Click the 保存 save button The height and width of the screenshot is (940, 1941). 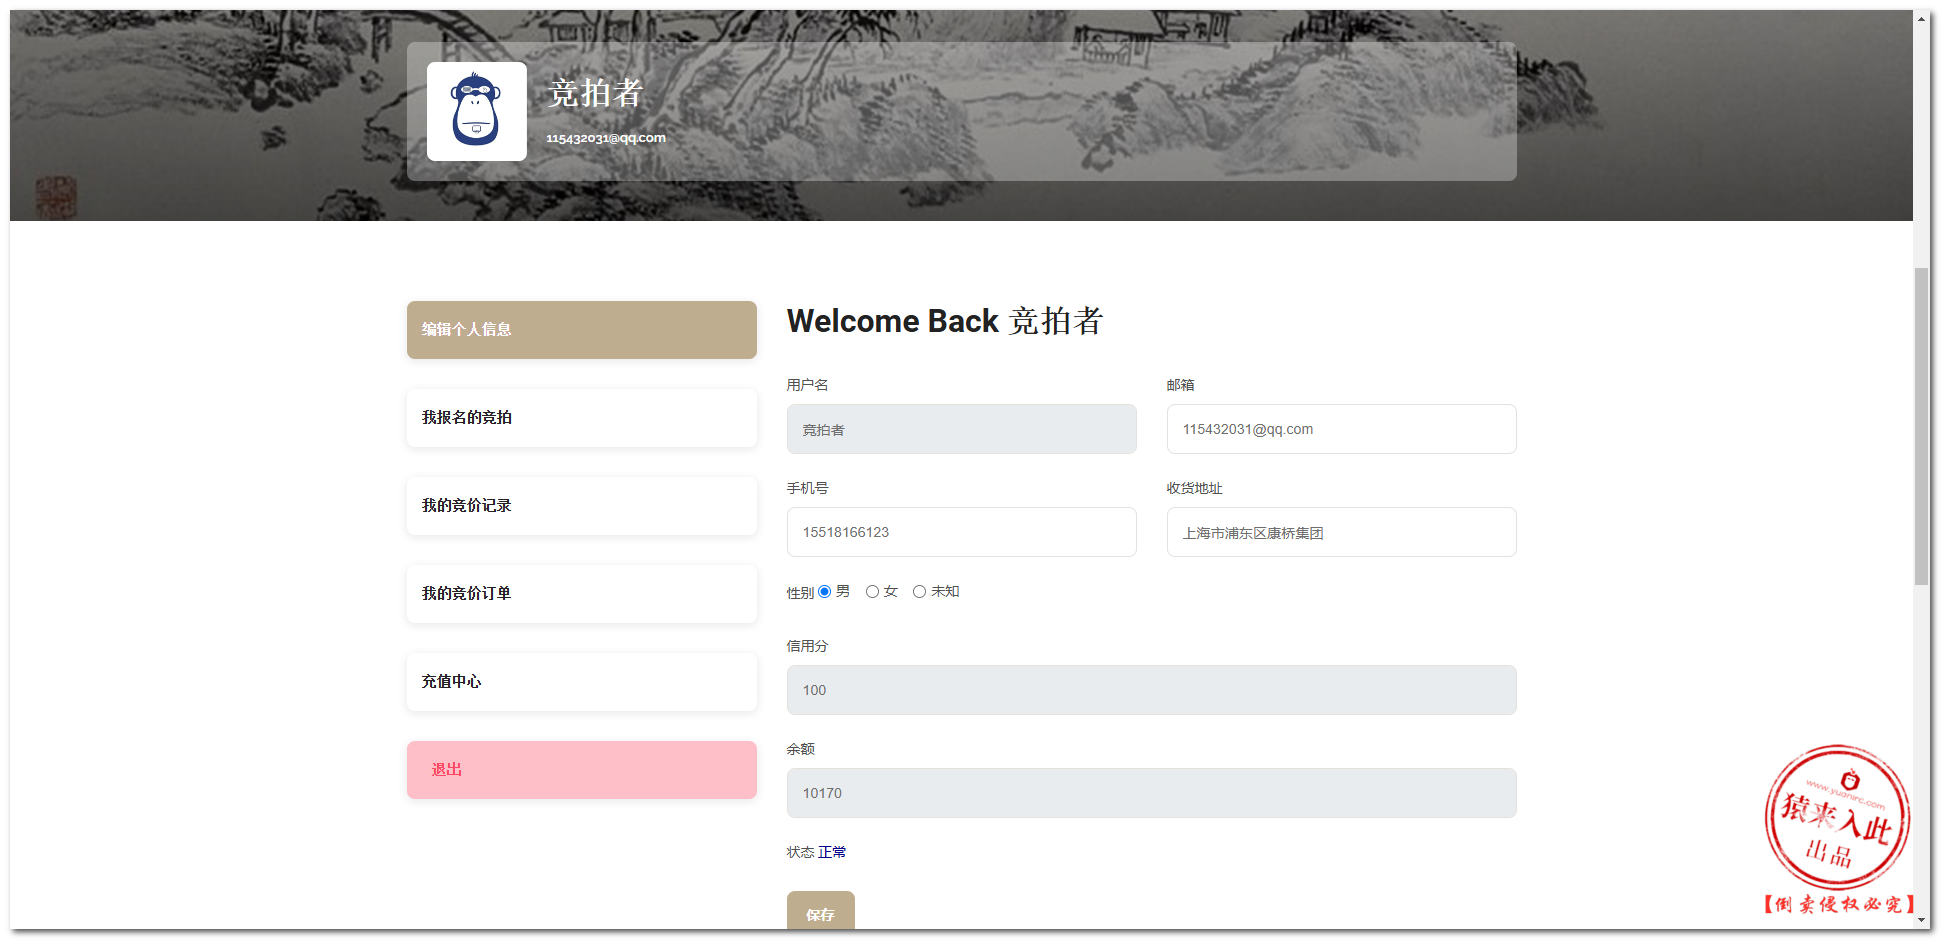coord(821,911)
